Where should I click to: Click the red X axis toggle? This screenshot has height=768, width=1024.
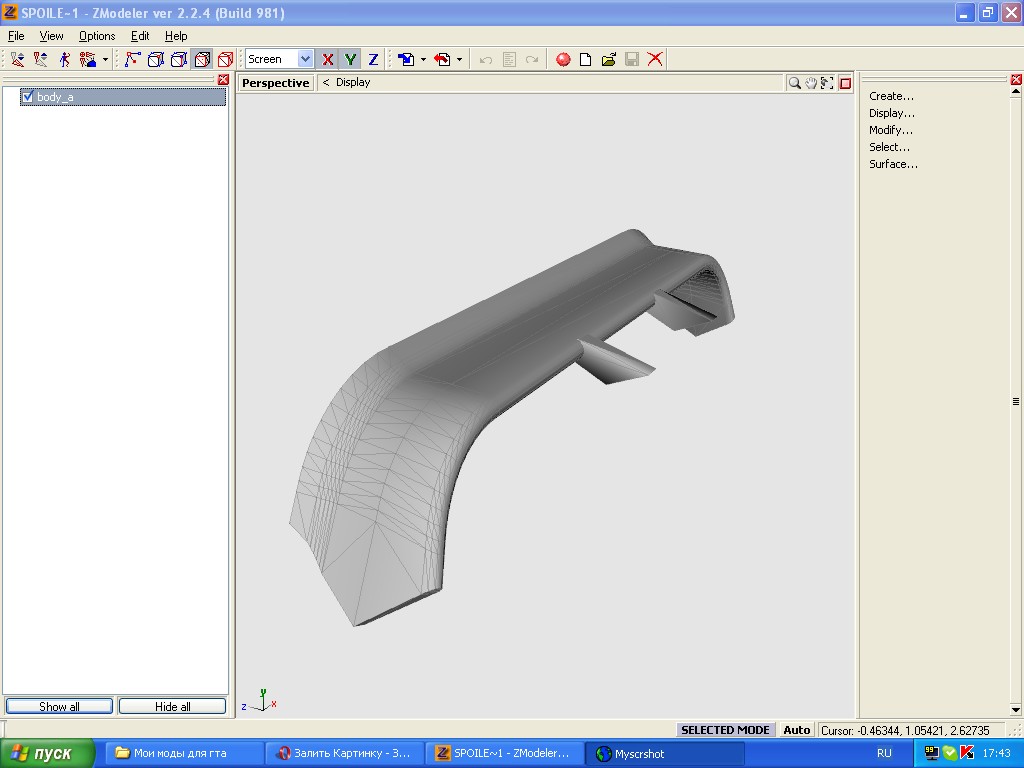327,60
